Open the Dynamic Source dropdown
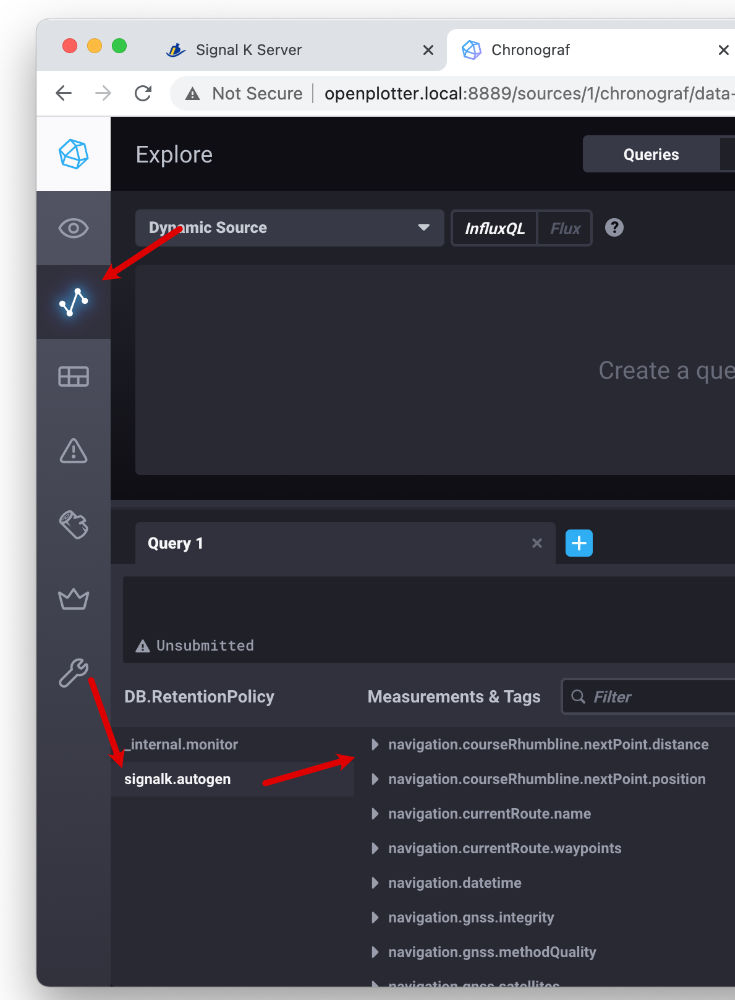735x1000 pixels. 289,228
